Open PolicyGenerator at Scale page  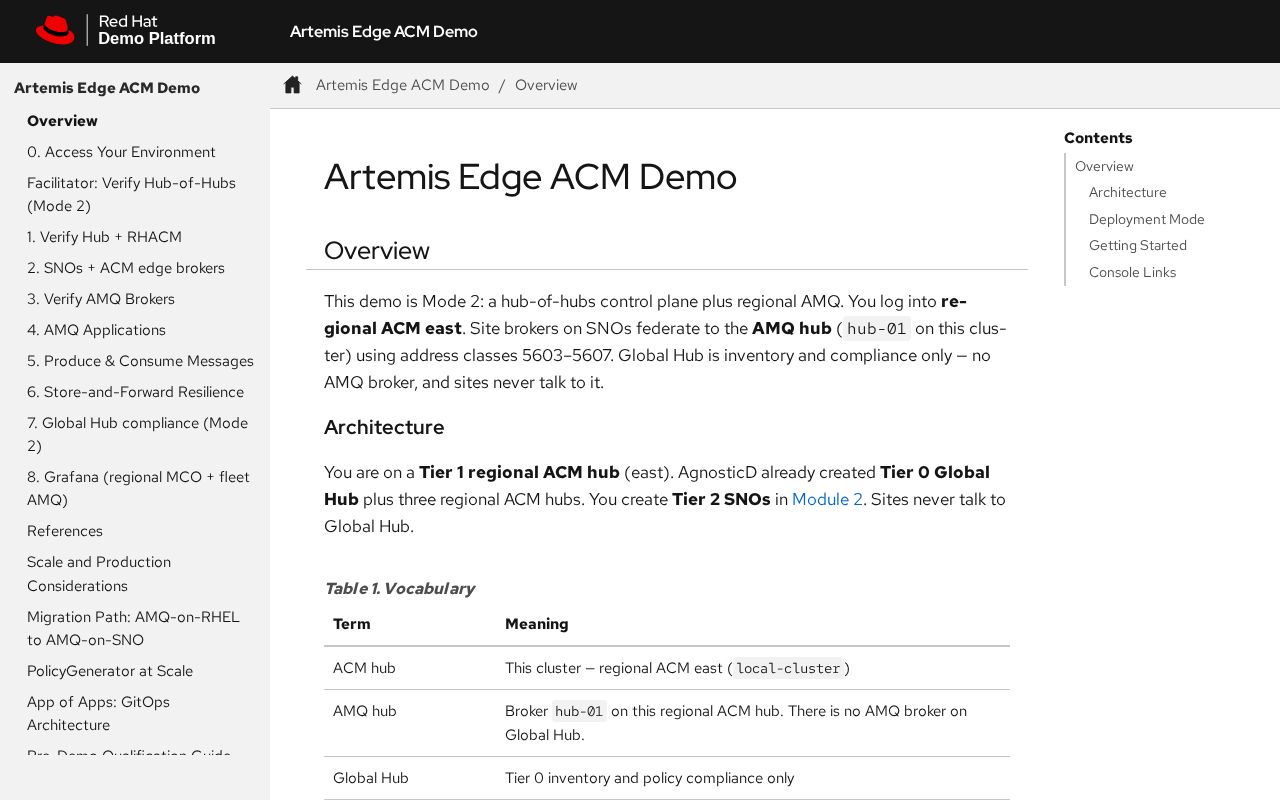[110, 671]
